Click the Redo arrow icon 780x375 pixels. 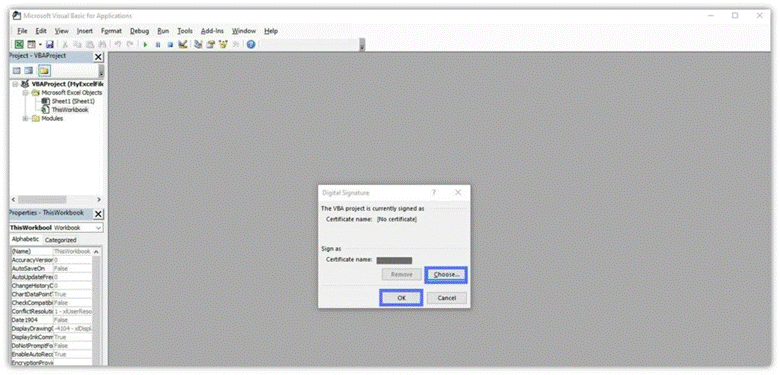point(130,44)
